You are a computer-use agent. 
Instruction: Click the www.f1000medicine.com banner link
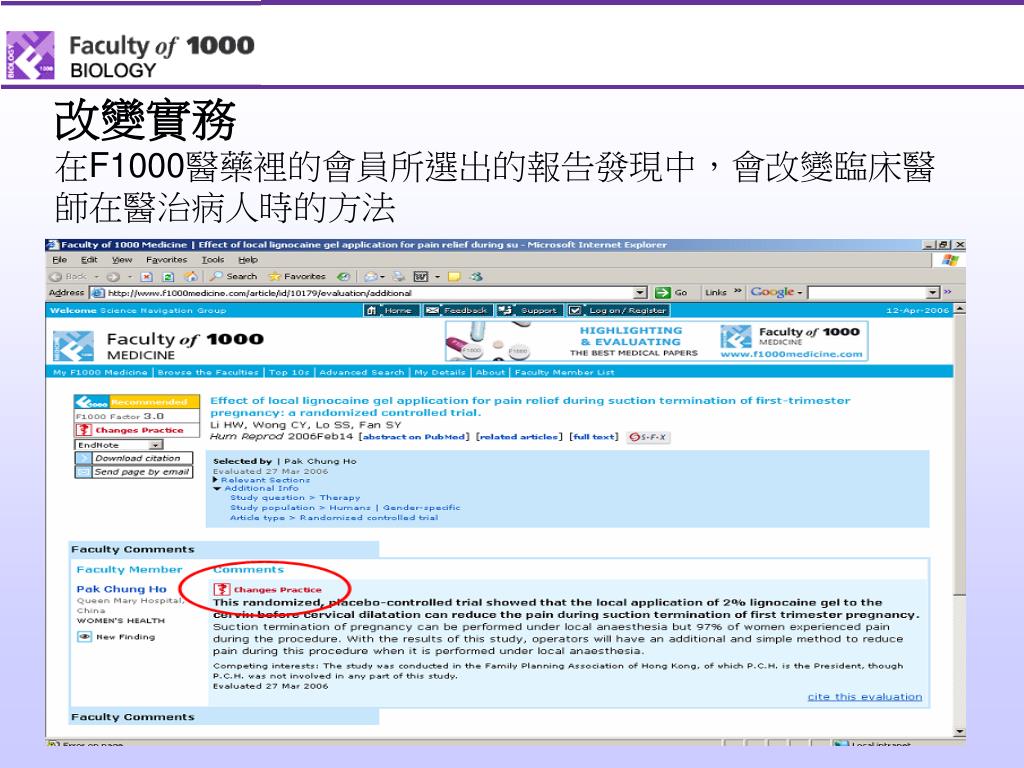click(792, 354)
